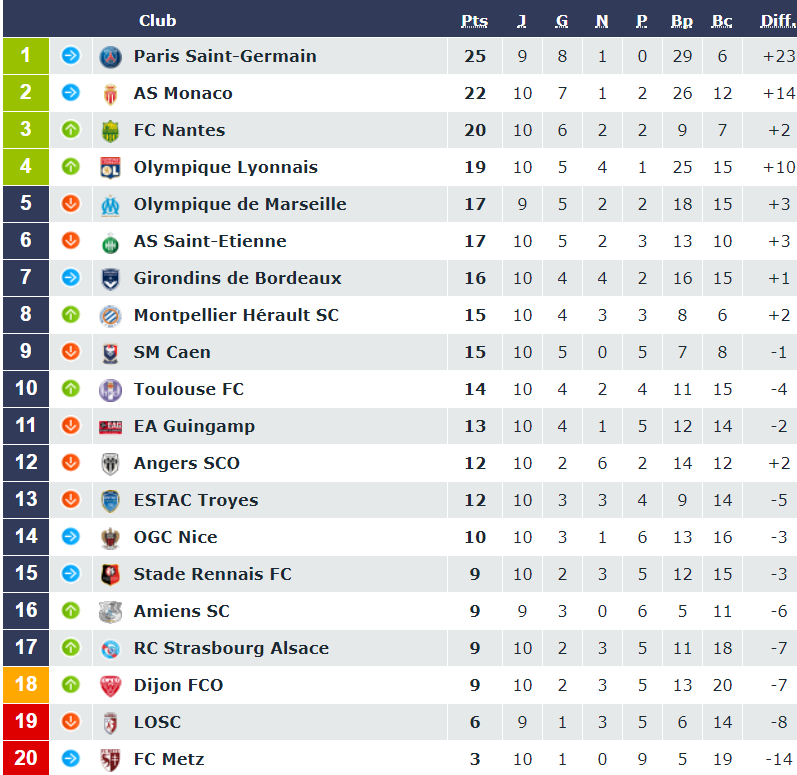
Task: Open the Montpellier Hérault SC link
Action: click(236, 315)
